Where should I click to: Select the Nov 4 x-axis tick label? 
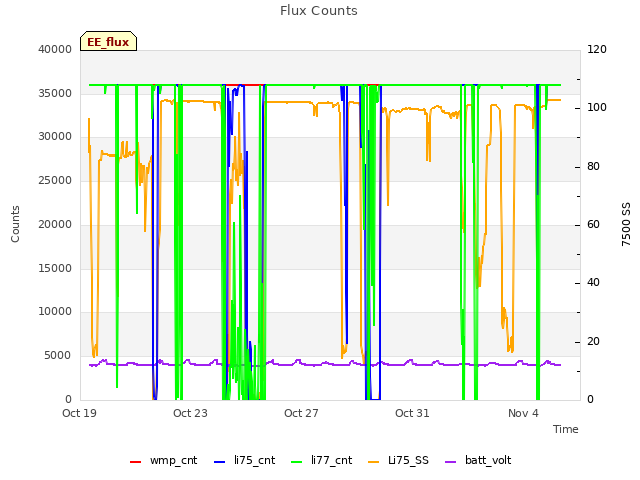523,413
